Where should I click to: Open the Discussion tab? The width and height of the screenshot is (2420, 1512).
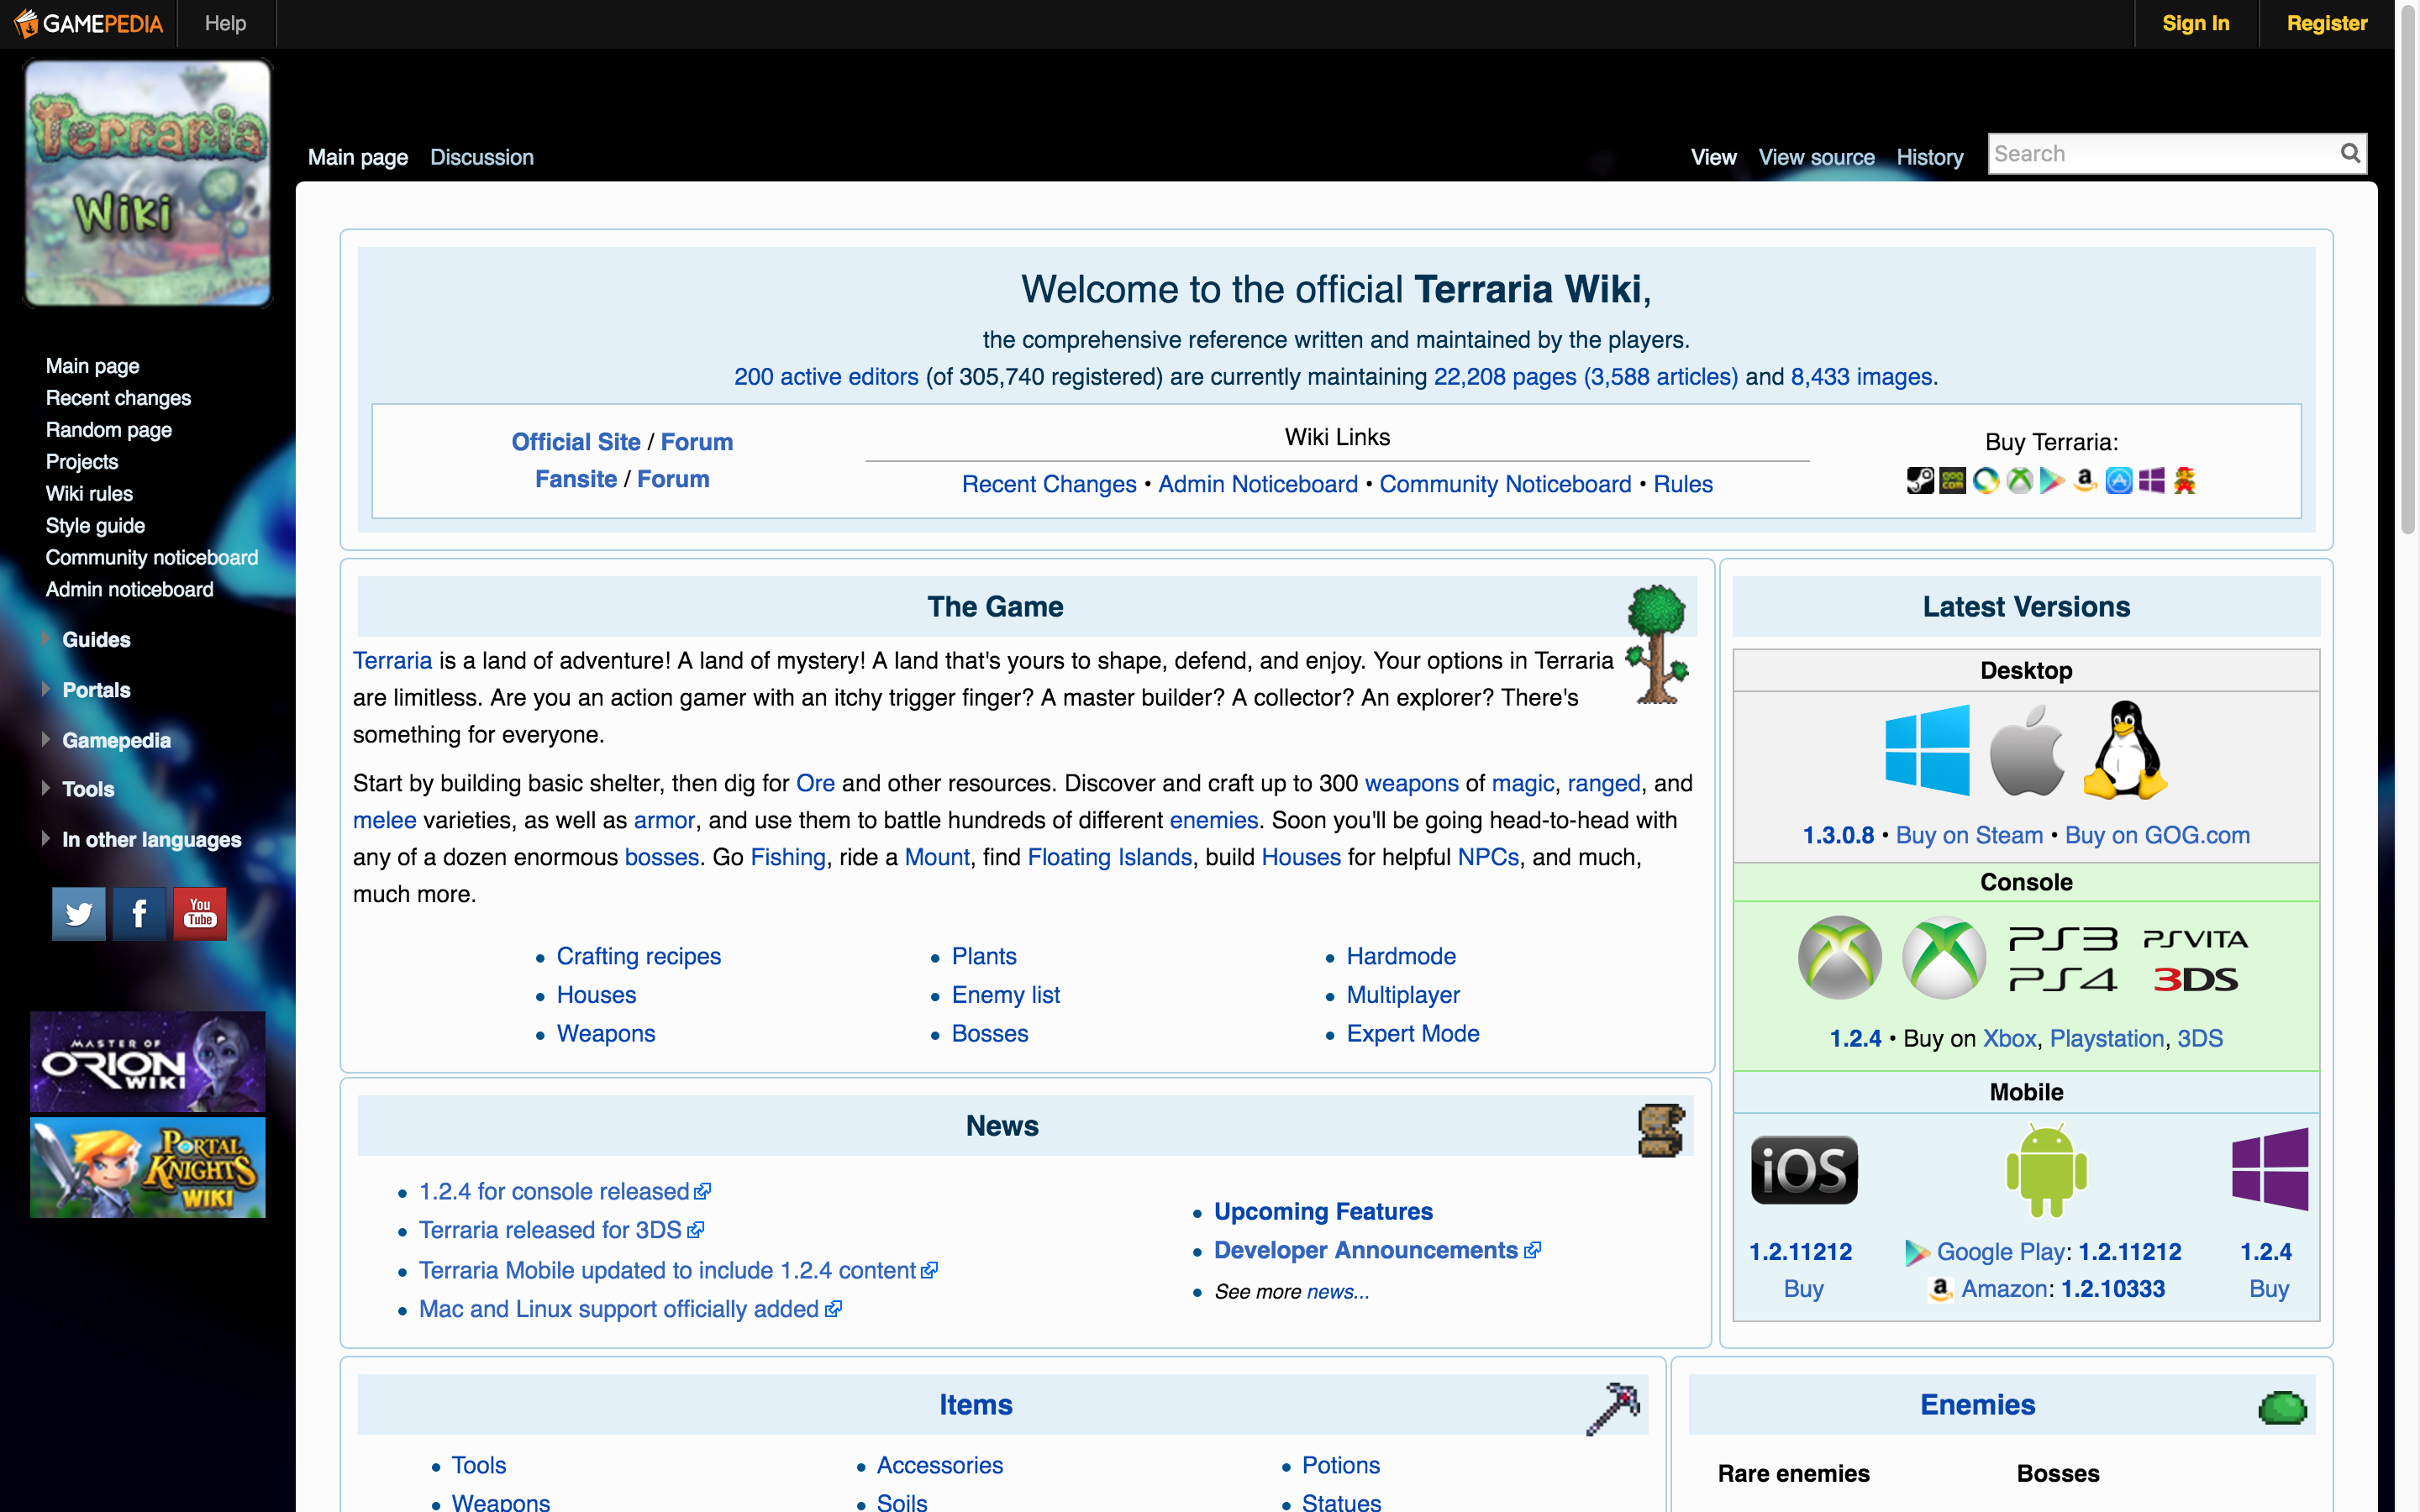[482, 157]
